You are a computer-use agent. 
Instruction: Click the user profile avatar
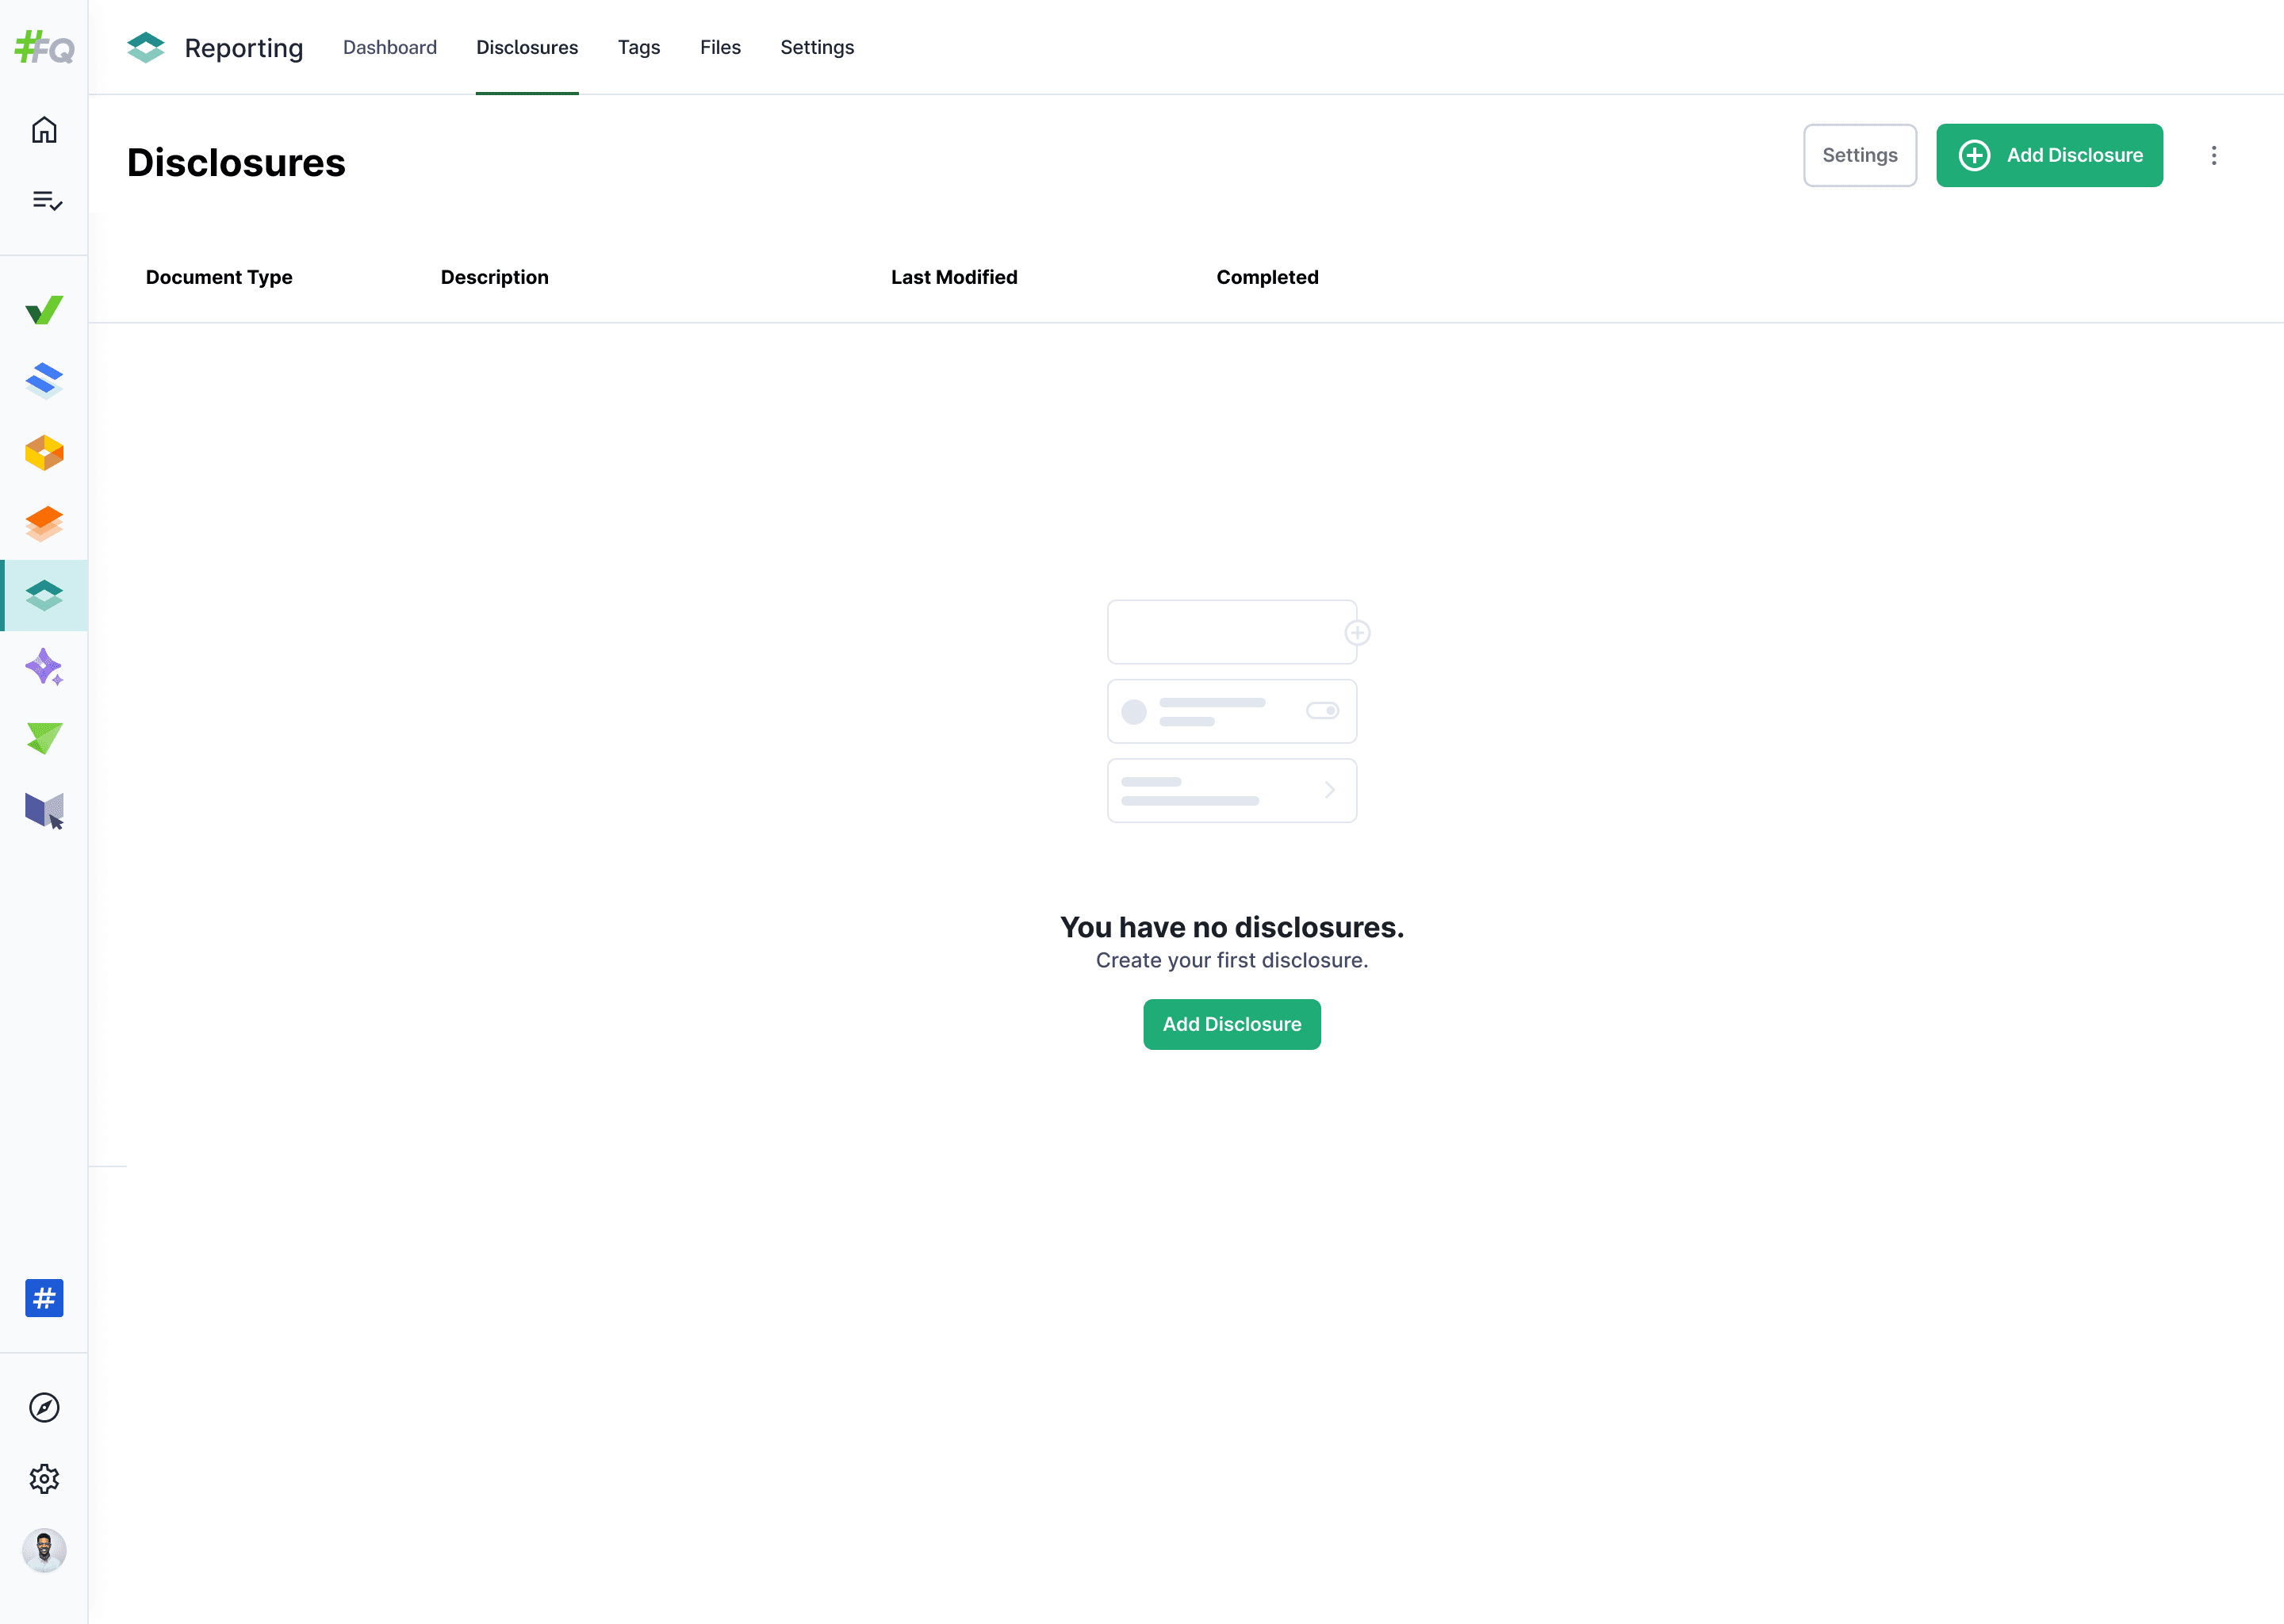point(44,1550)
